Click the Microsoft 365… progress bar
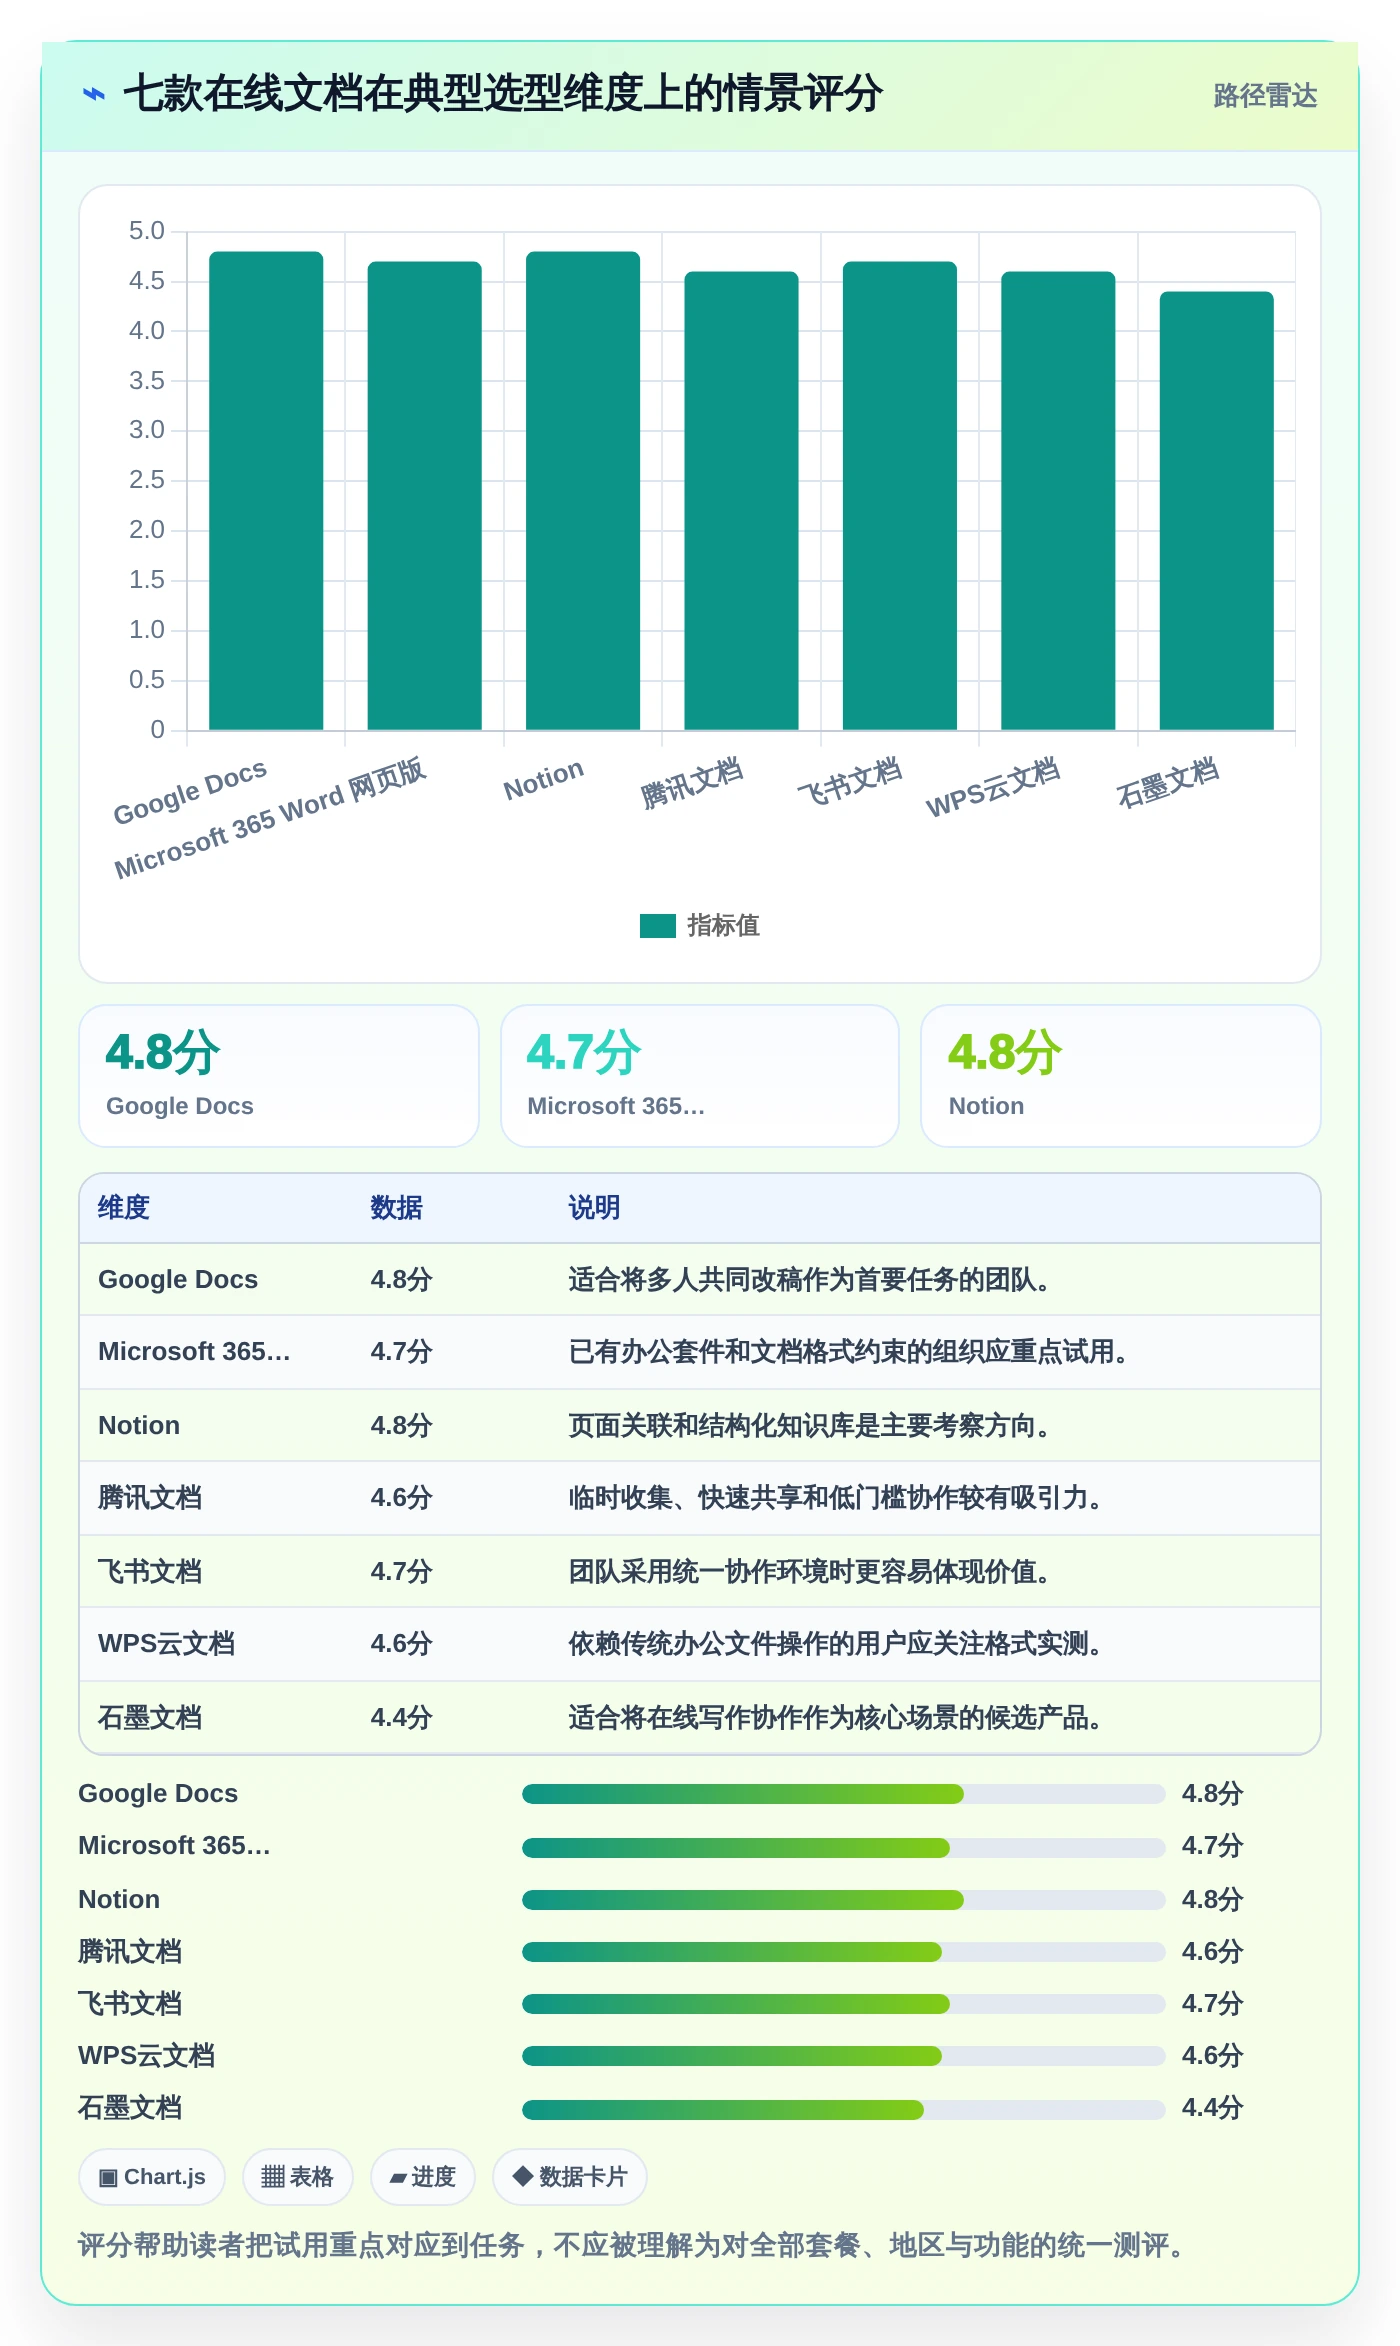The height and width of the screenshot is (2346, 1400). click(x=843, y=1848)
